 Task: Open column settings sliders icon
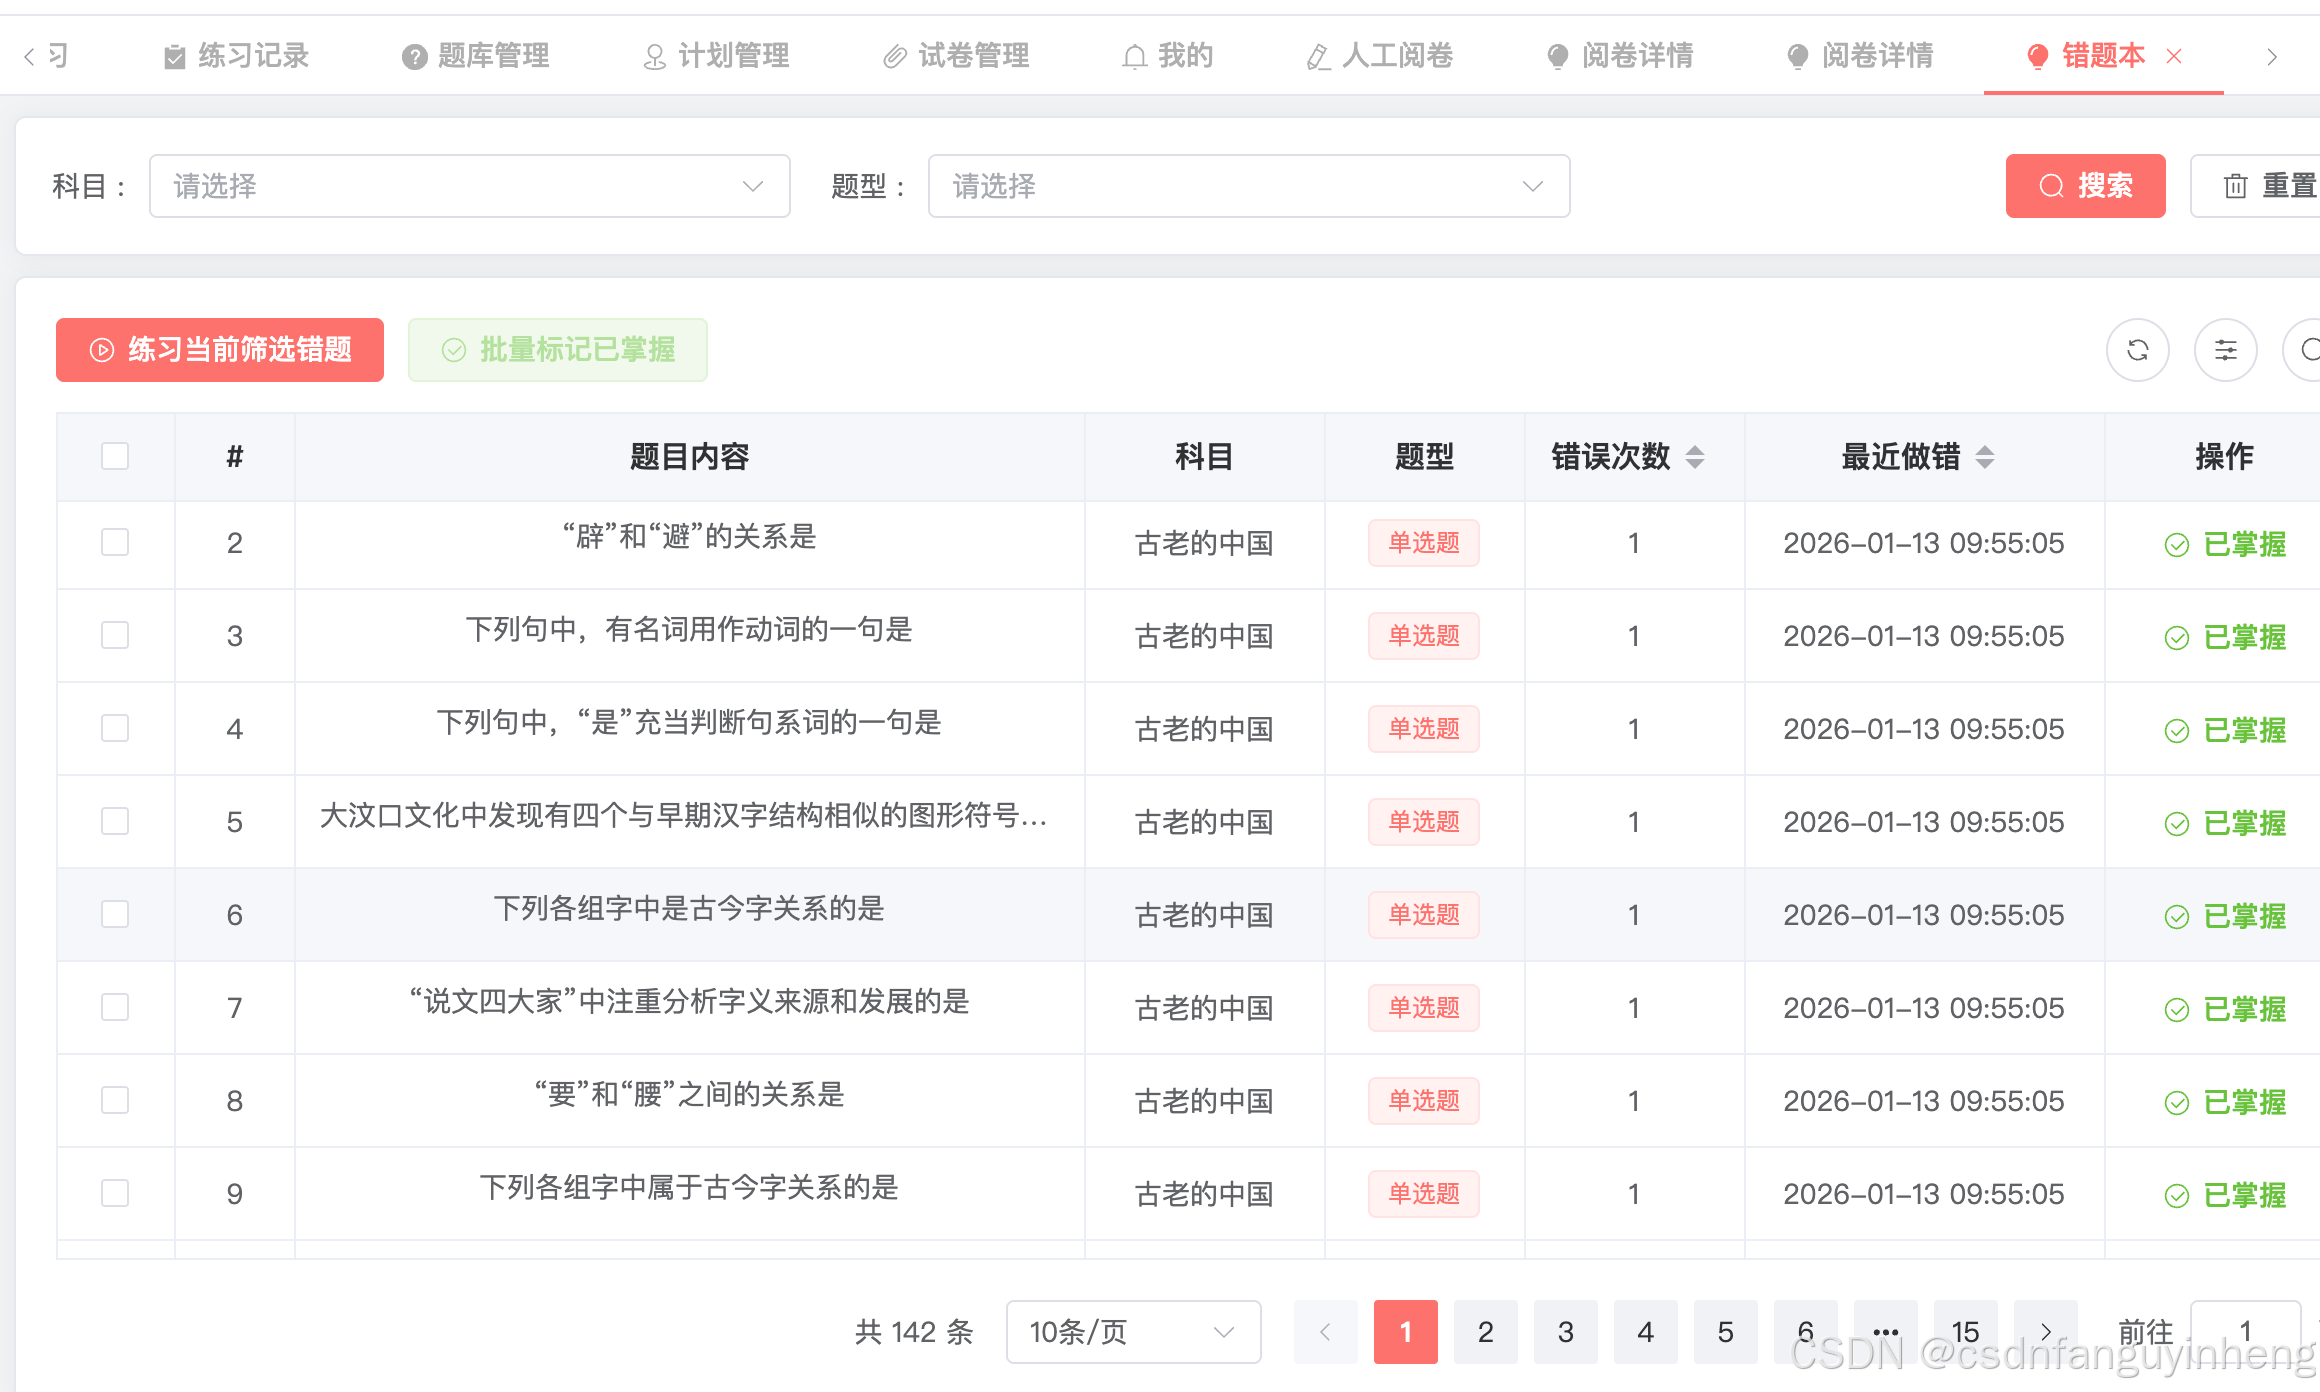pos(2225,350)
